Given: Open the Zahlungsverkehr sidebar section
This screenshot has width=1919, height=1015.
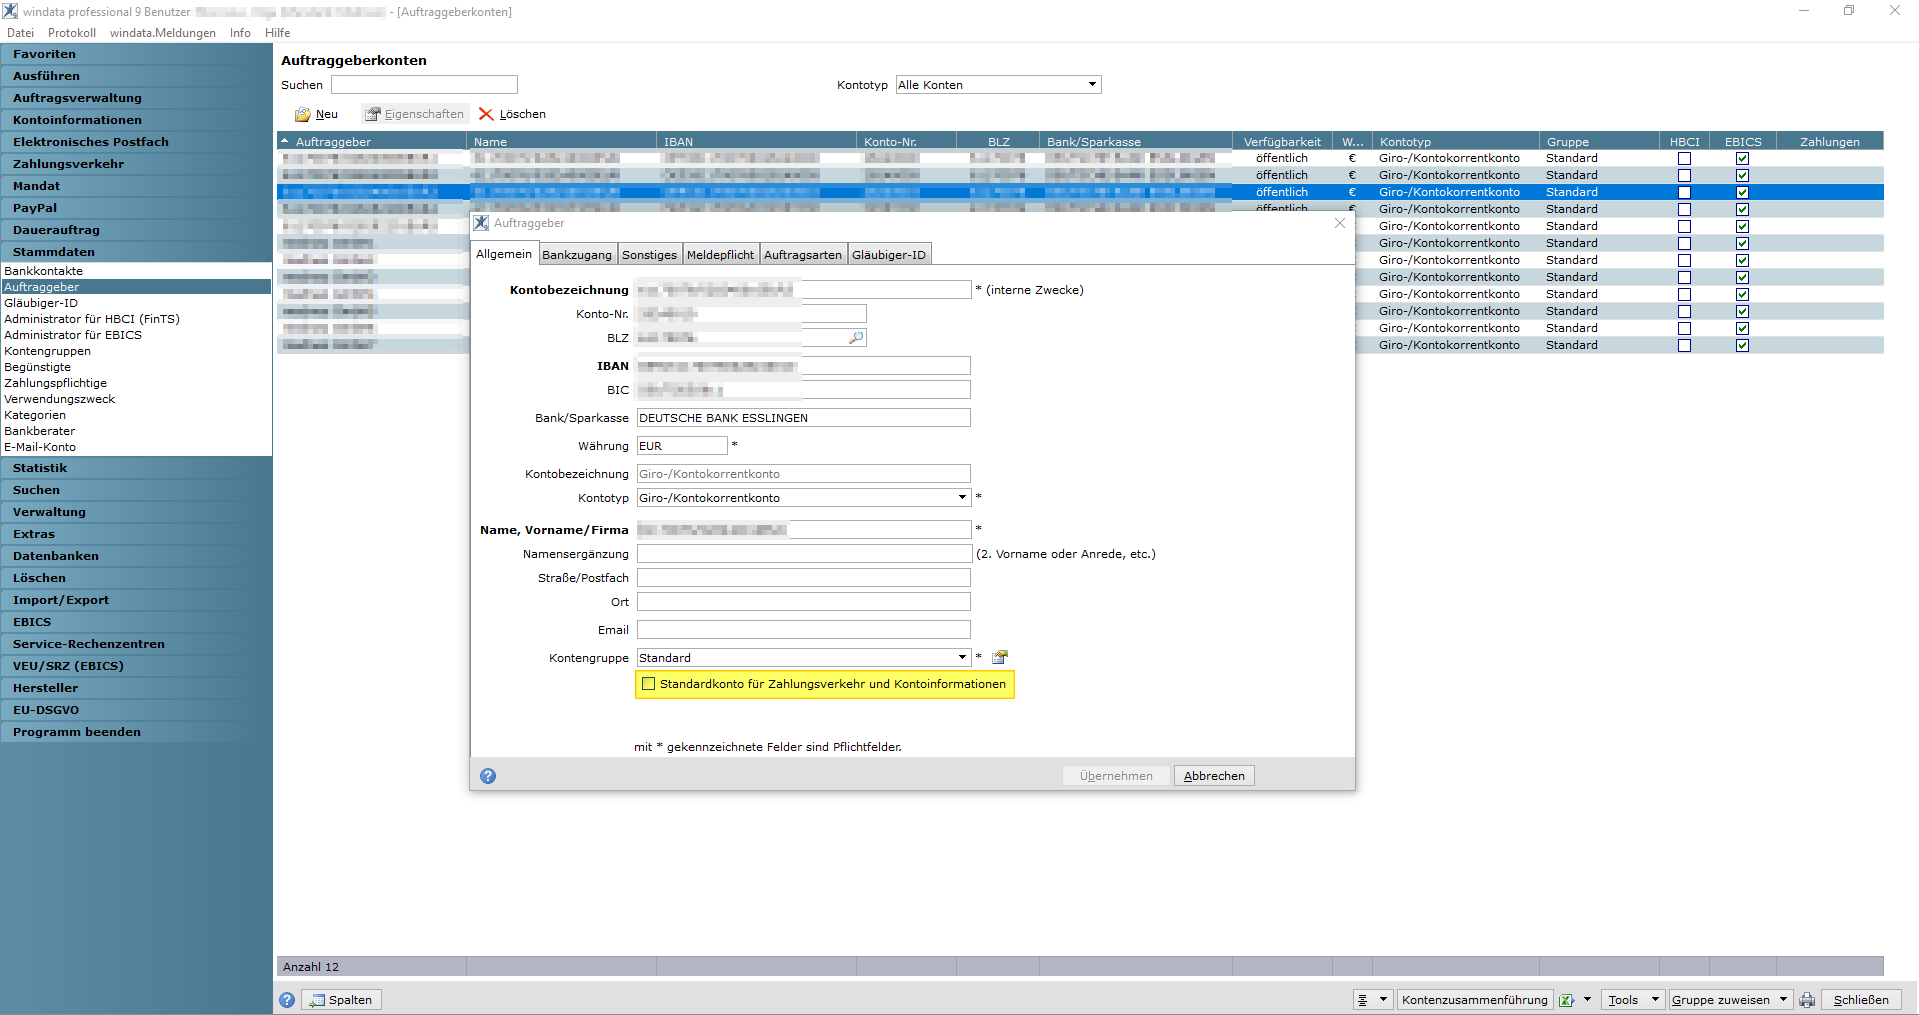Looking at the screenshot, I should click(x=136, y=164).
